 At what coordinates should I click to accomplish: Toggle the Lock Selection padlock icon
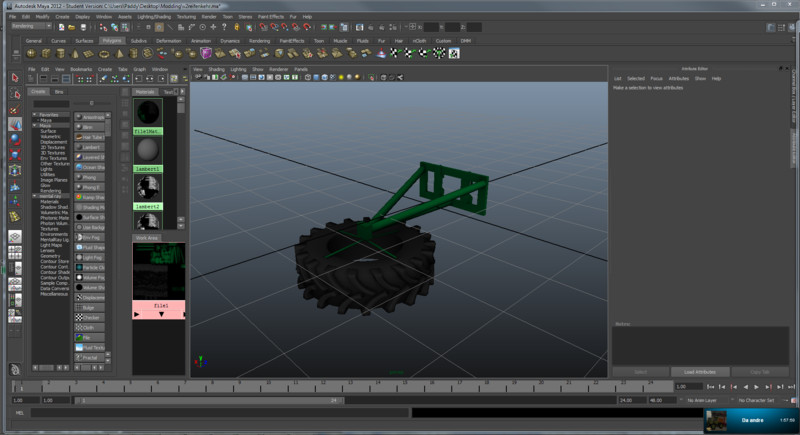[x=237, y=27]
